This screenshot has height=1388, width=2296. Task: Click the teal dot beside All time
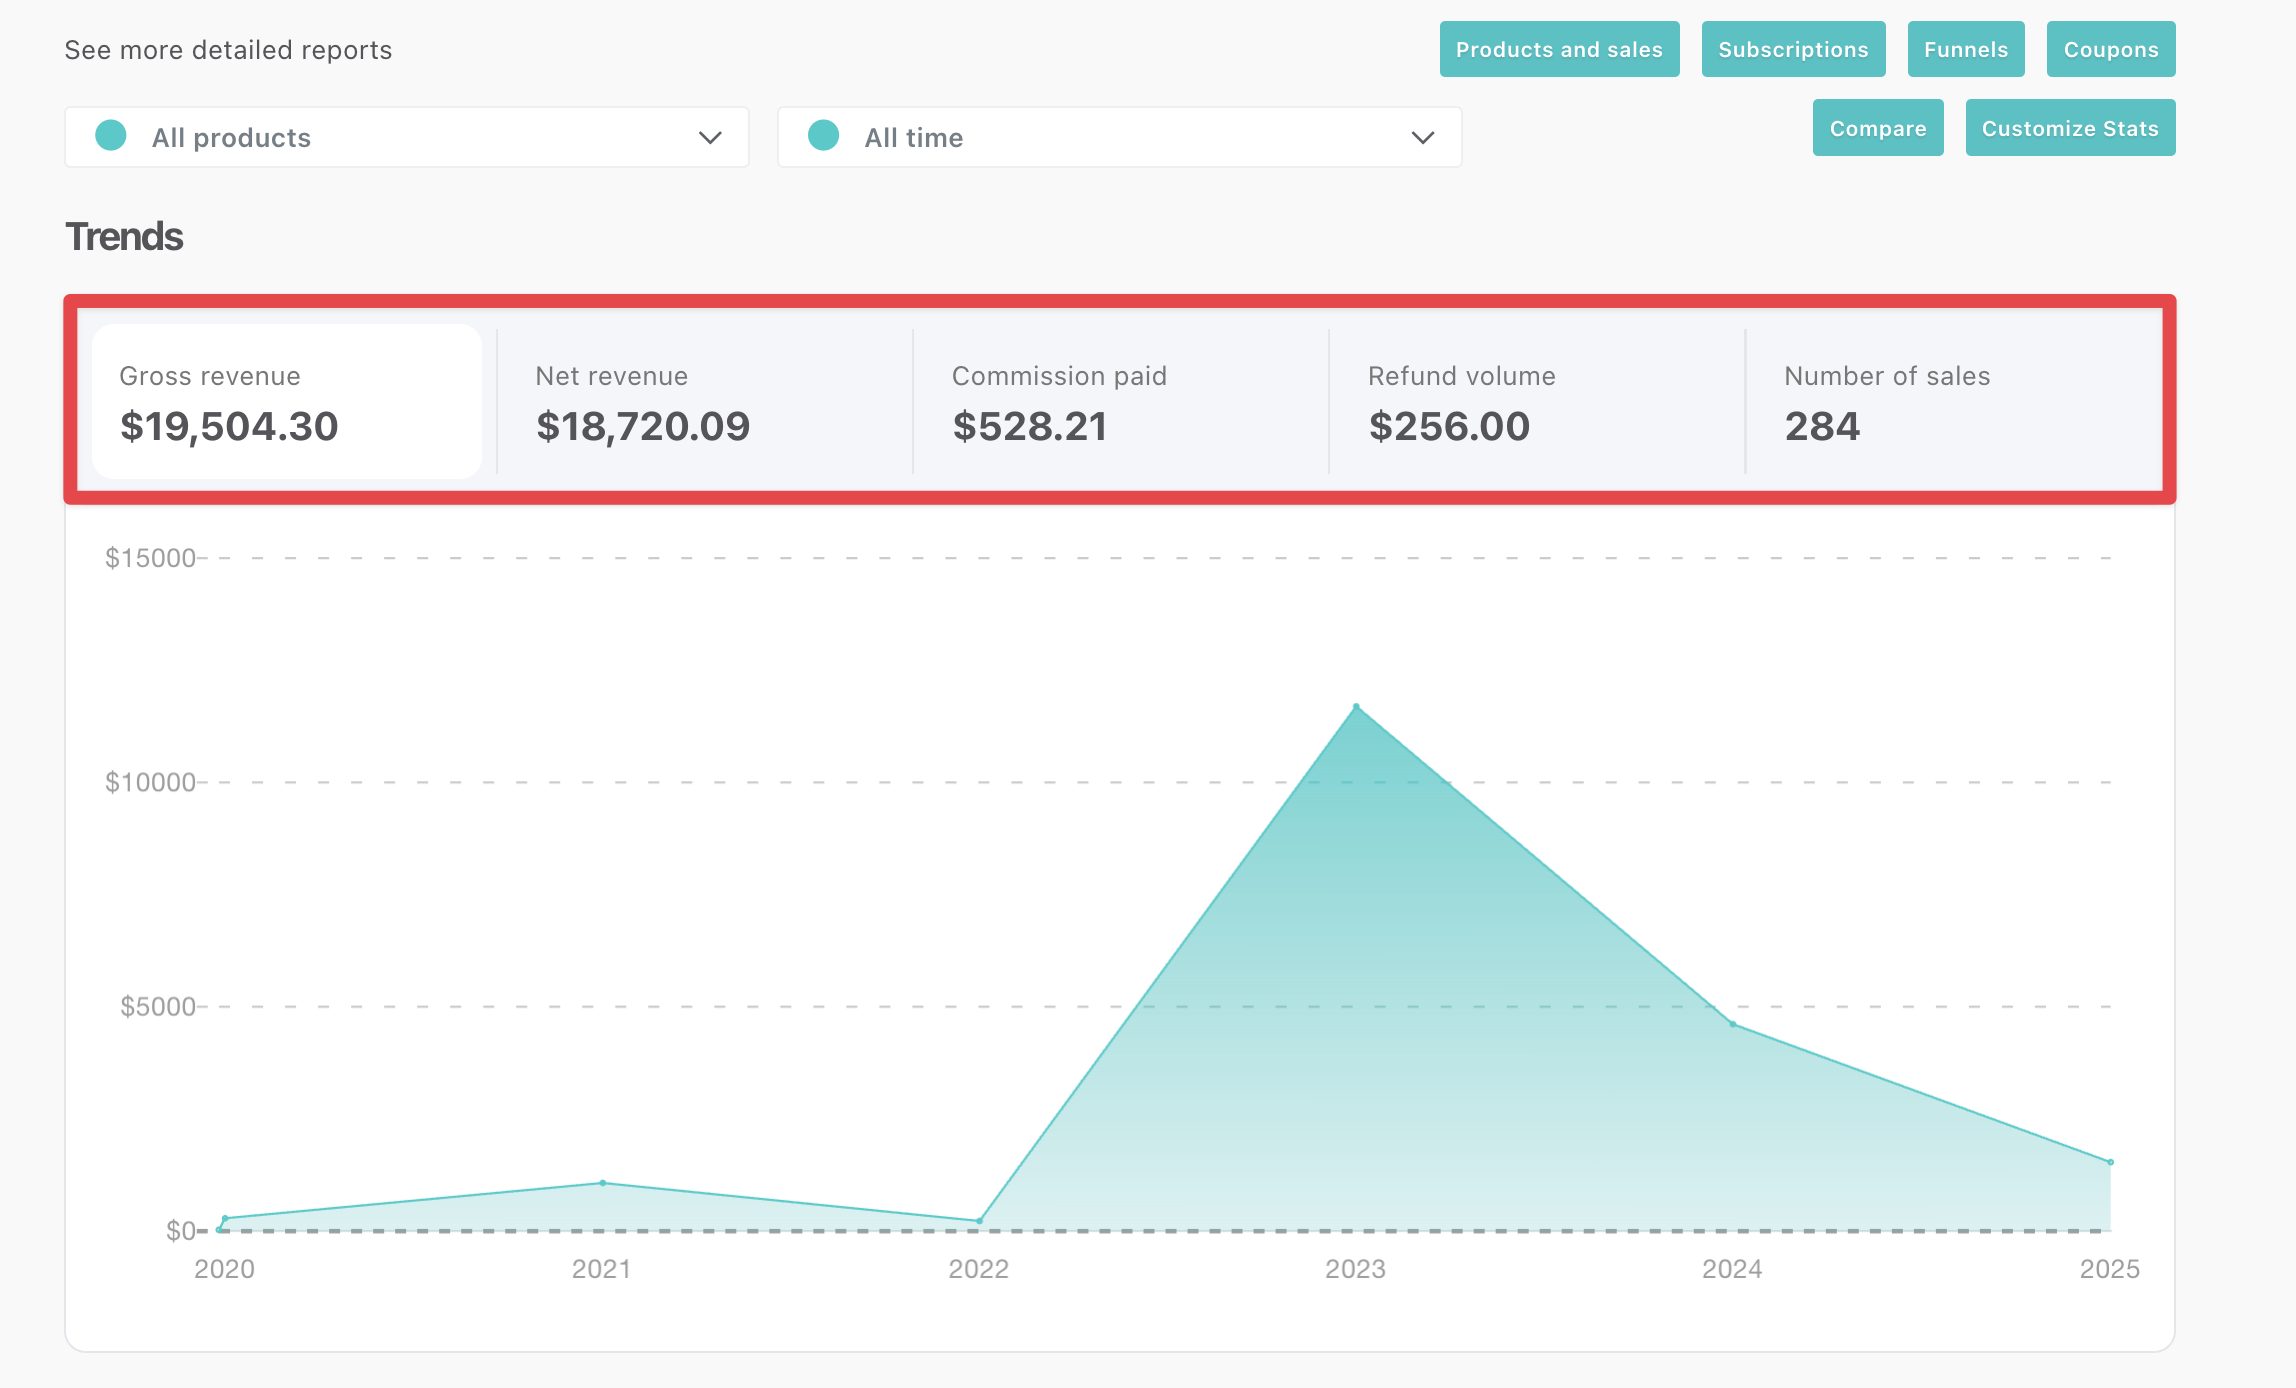(x=823, y=136)
